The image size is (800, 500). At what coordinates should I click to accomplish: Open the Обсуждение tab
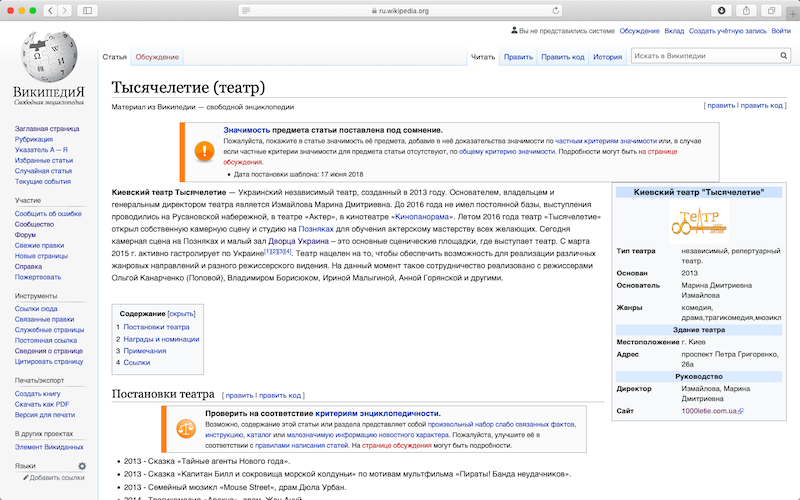[157, 57]
